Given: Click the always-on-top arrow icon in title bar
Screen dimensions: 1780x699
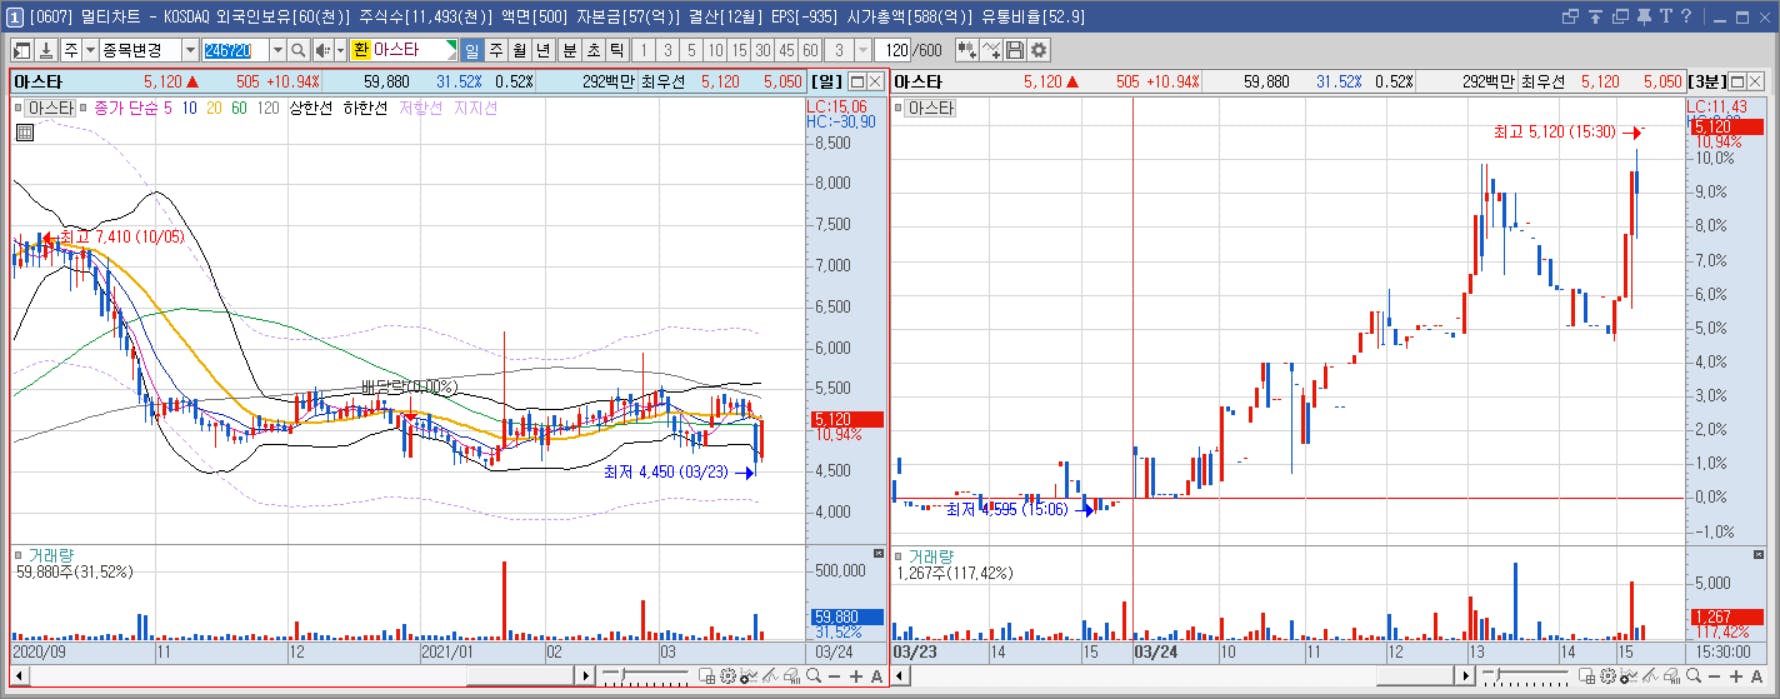Looking at the screenshot, I should [x=1595, y=17].
